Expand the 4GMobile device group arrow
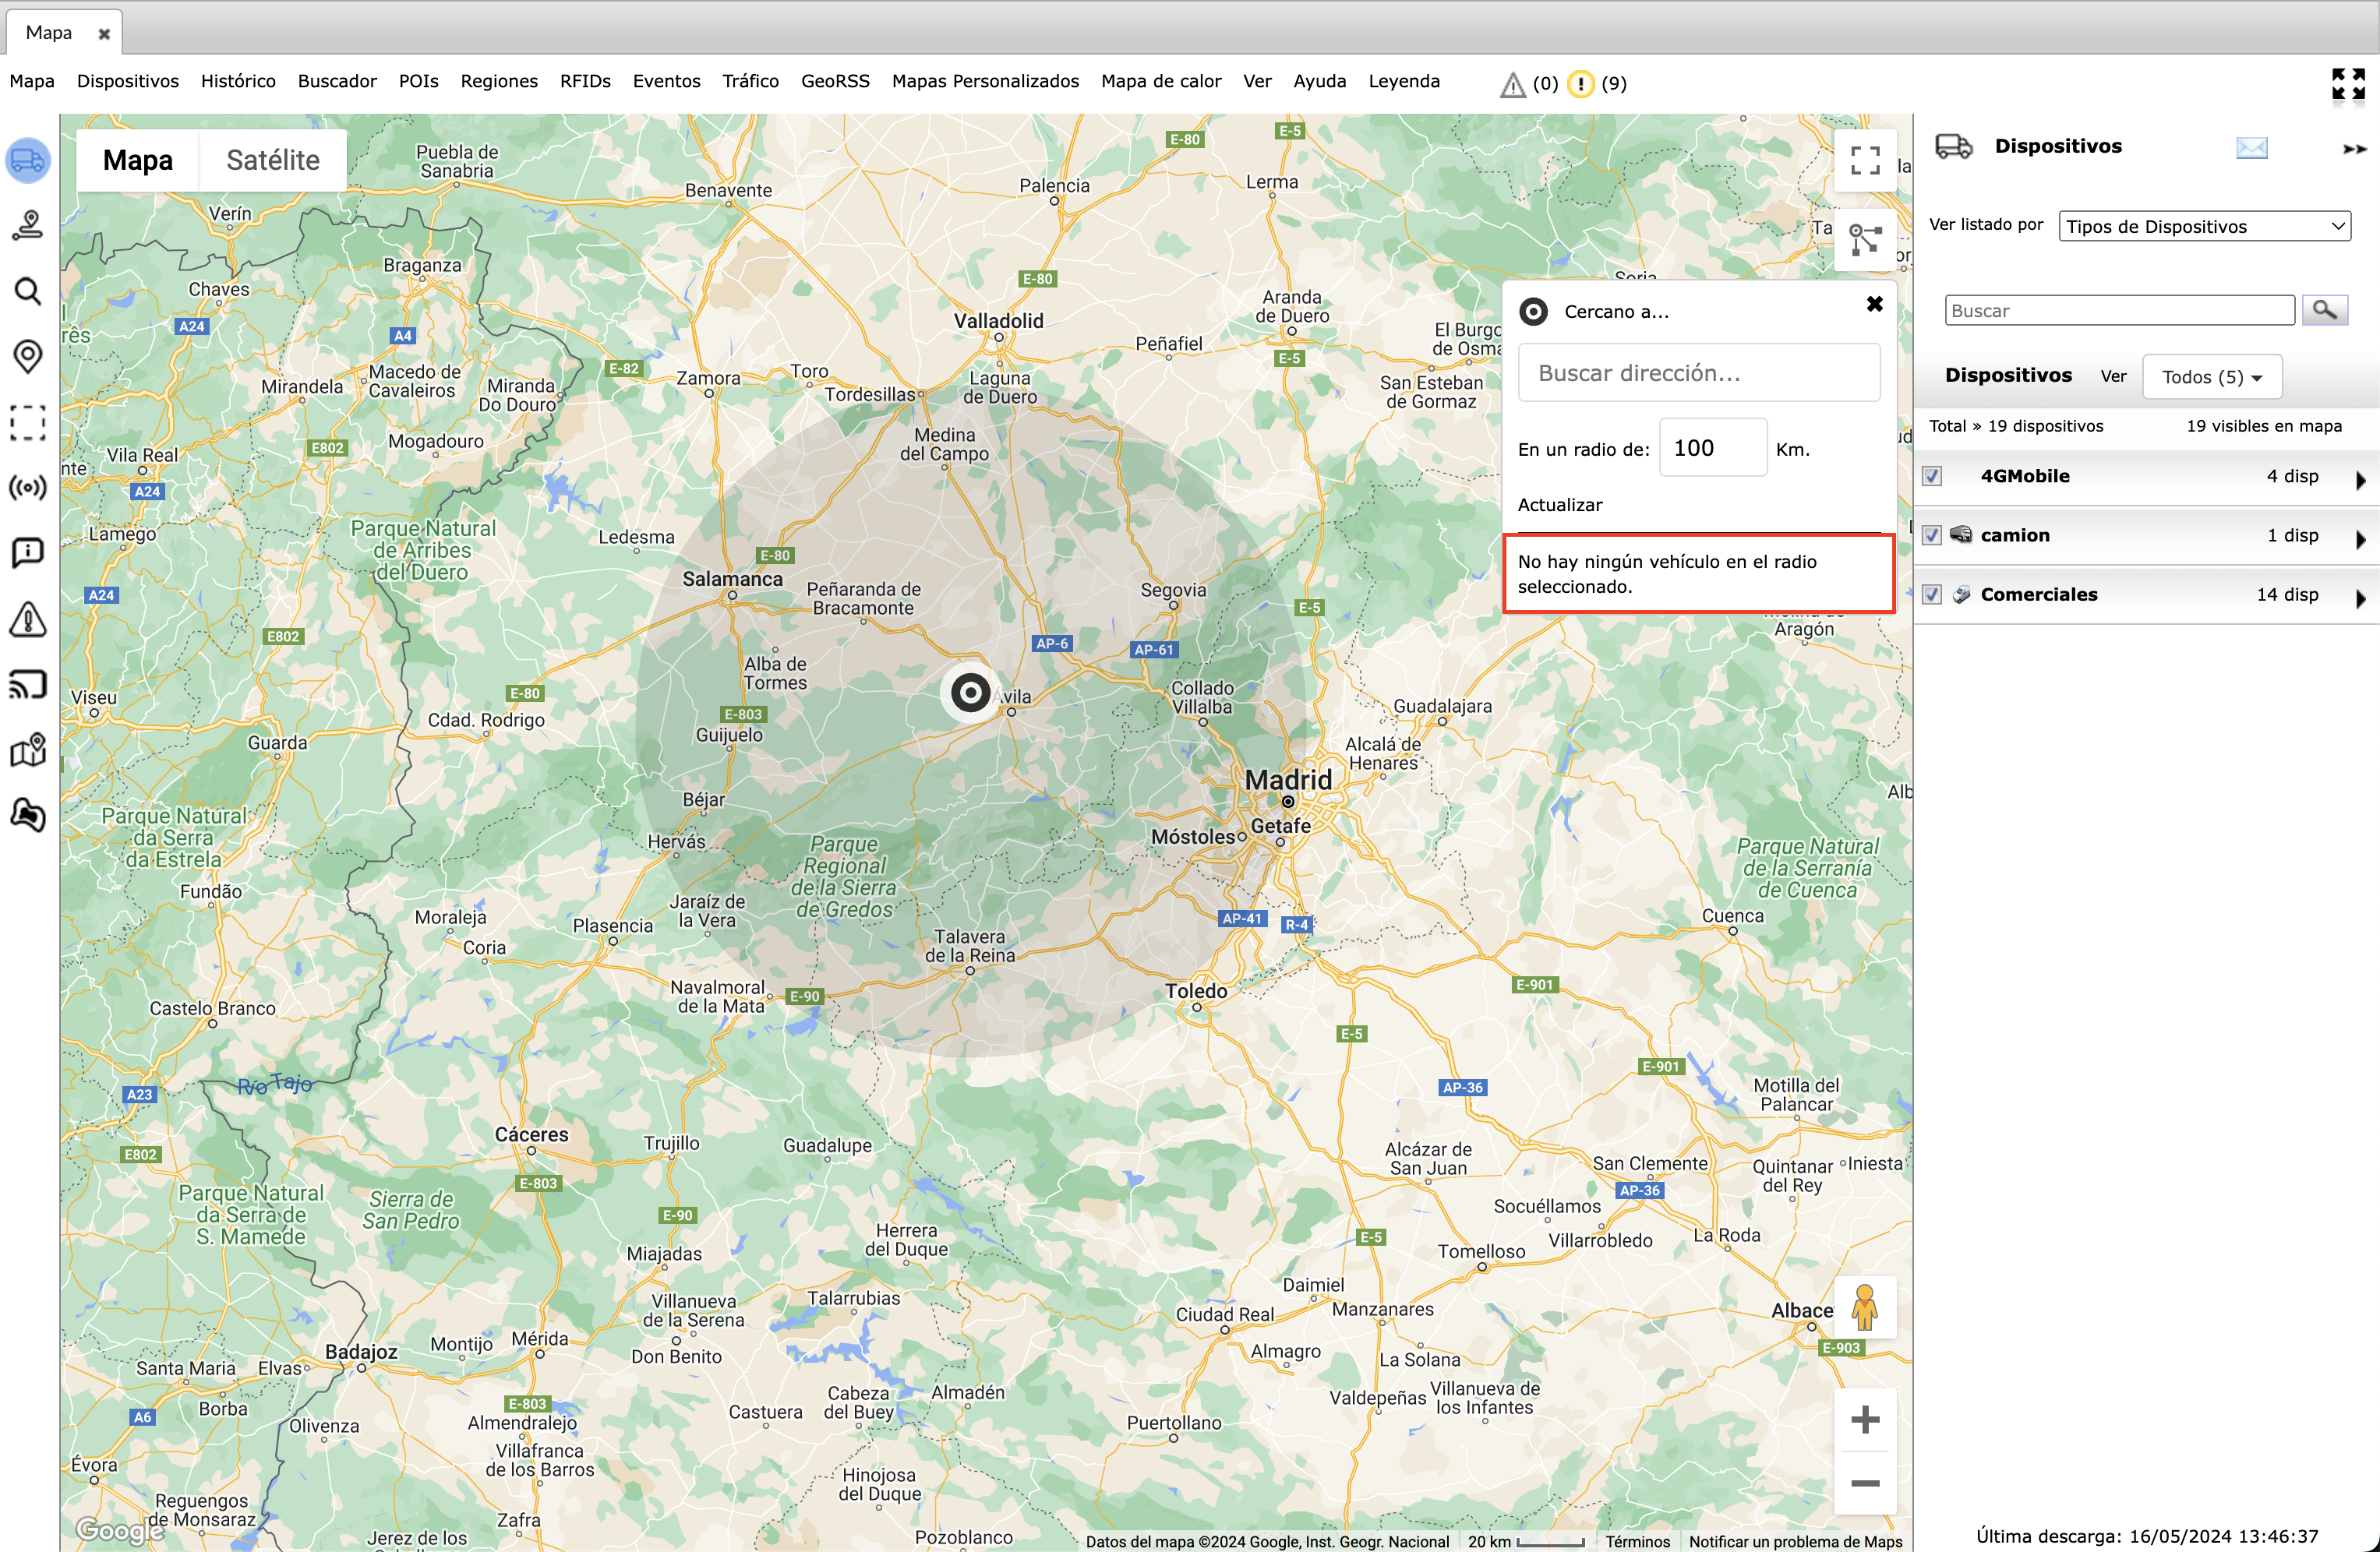2380x1552 pixels. pos(2360,479)
